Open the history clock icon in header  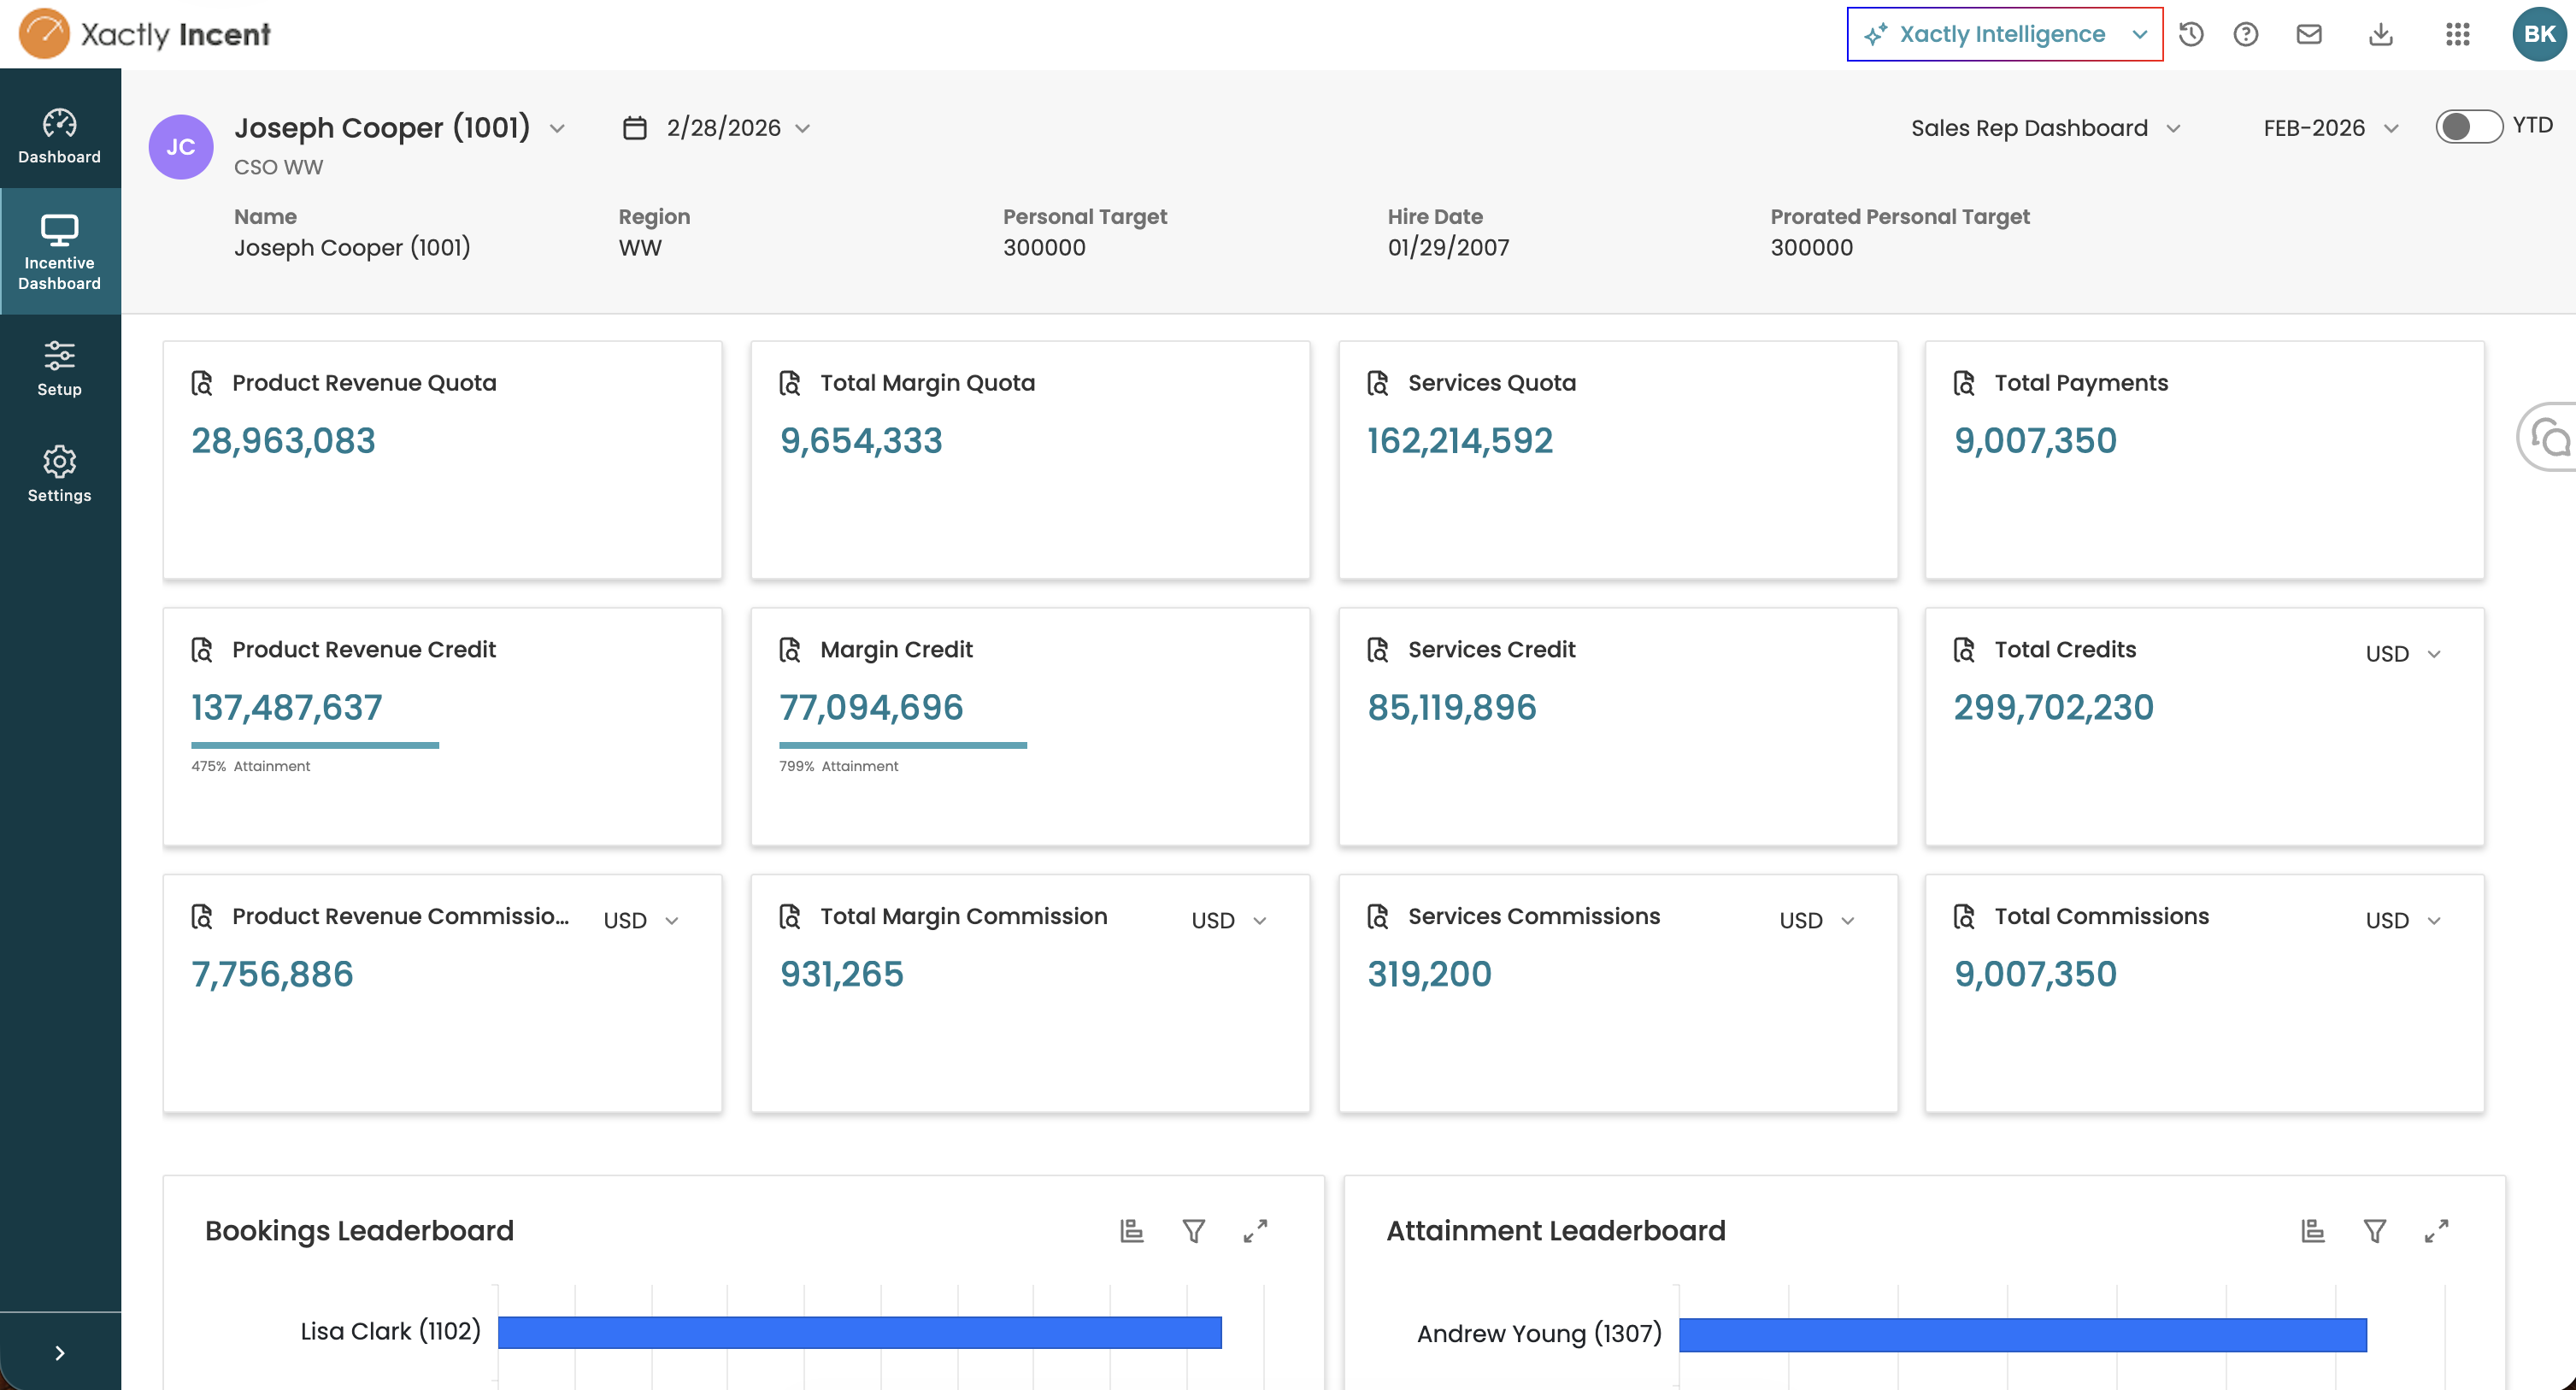pos(2191,34)
